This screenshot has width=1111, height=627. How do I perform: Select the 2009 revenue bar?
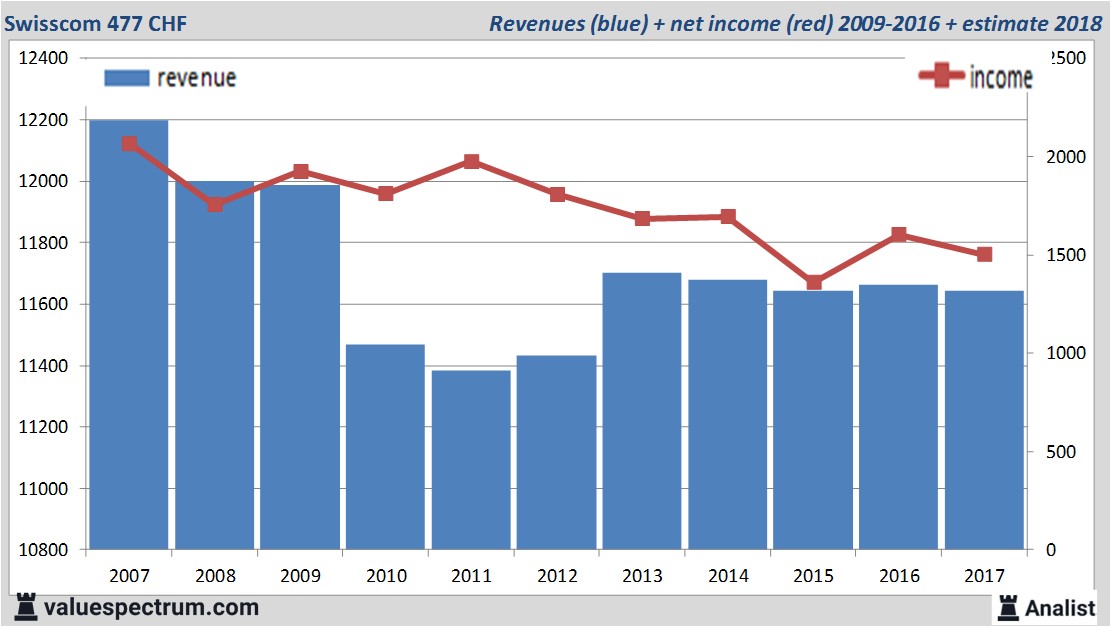click(x=300, y=367)
